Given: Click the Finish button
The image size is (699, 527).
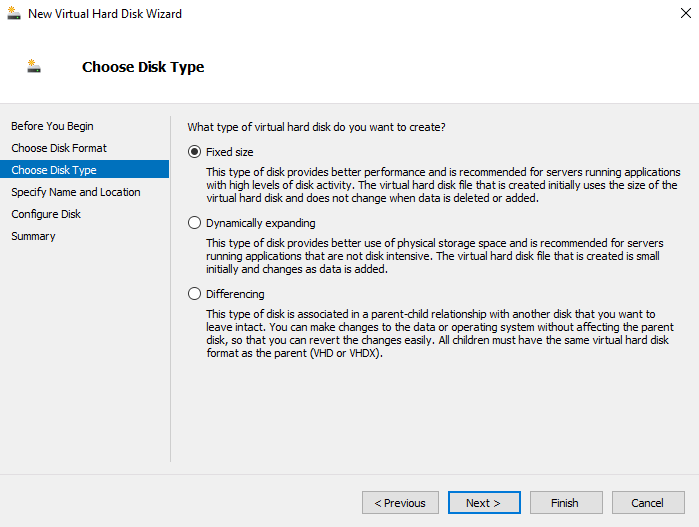Looking at the screenshot, I should click(566, 503).
